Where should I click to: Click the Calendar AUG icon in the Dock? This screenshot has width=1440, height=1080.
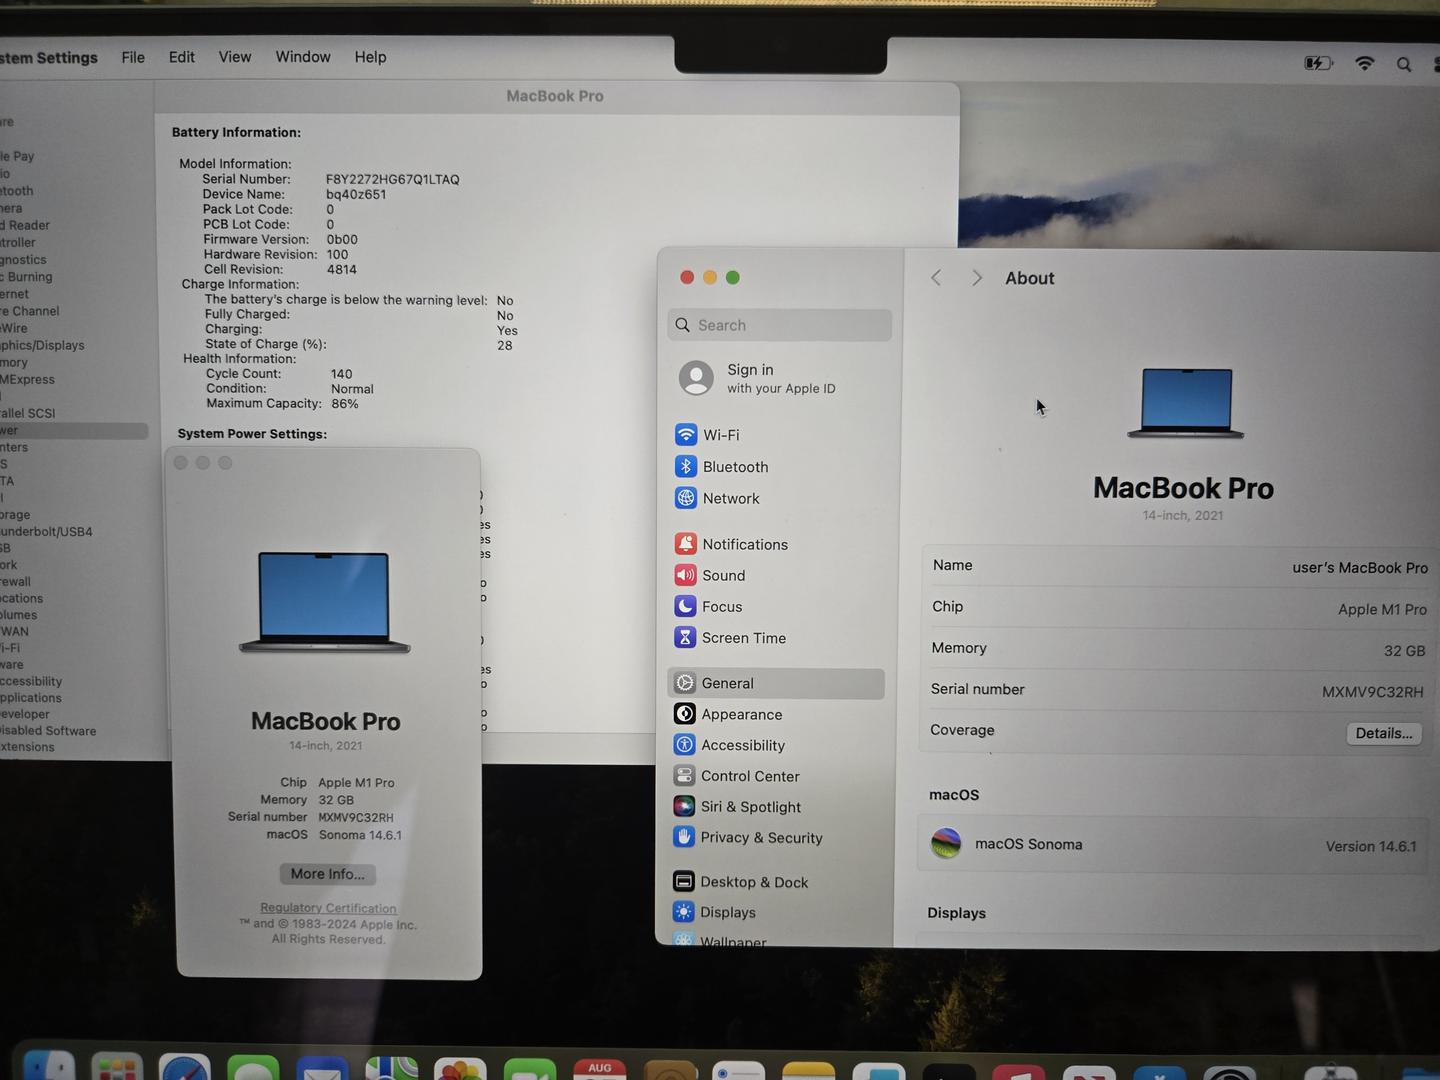[x=600, y=1068]
